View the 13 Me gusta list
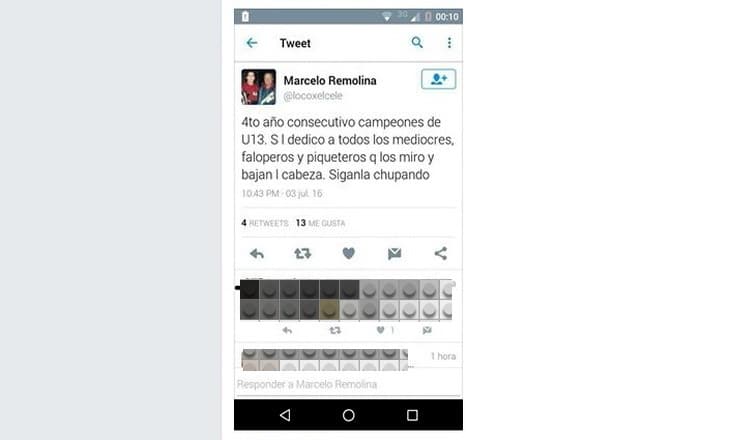Viewport: 730px width, 440px height. click(x=320, y=223)
